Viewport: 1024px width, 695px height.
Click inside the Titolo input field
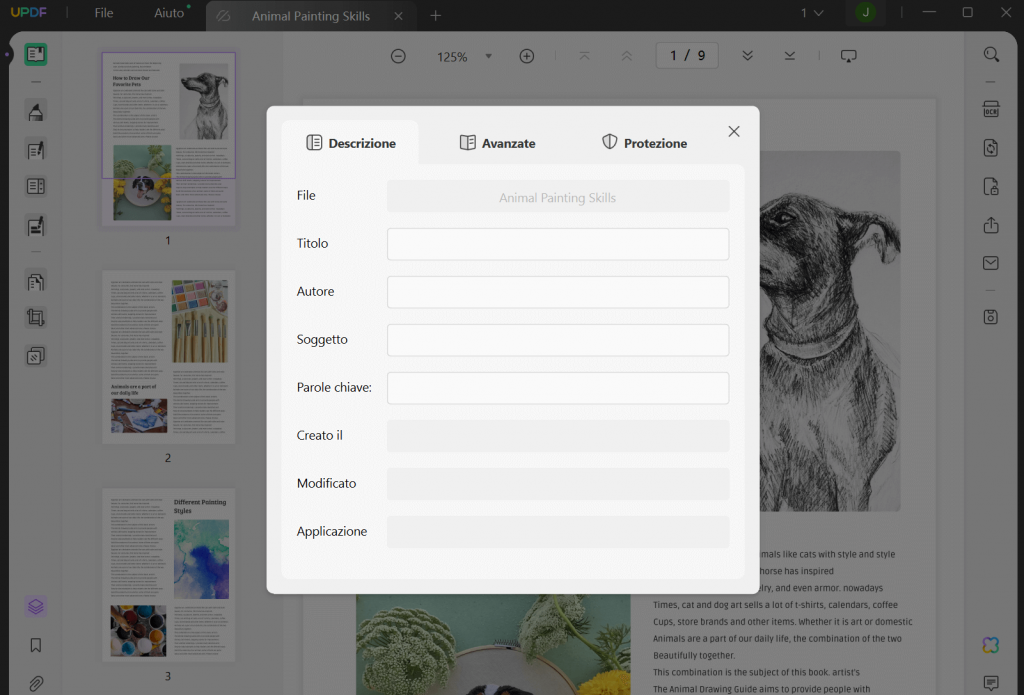pyautogui.click(x=557, y=243)
